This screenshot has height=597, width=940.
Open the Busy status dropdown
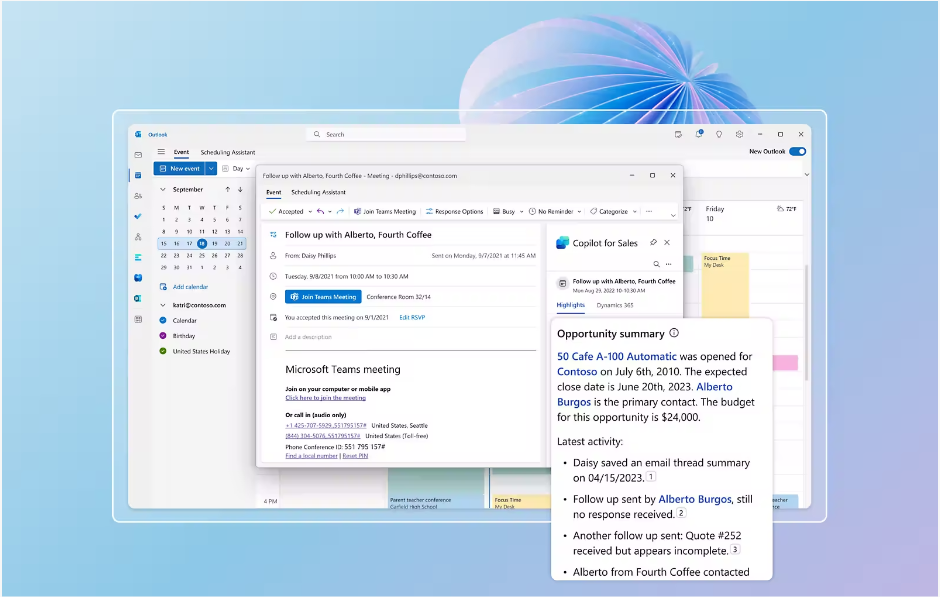522,212
